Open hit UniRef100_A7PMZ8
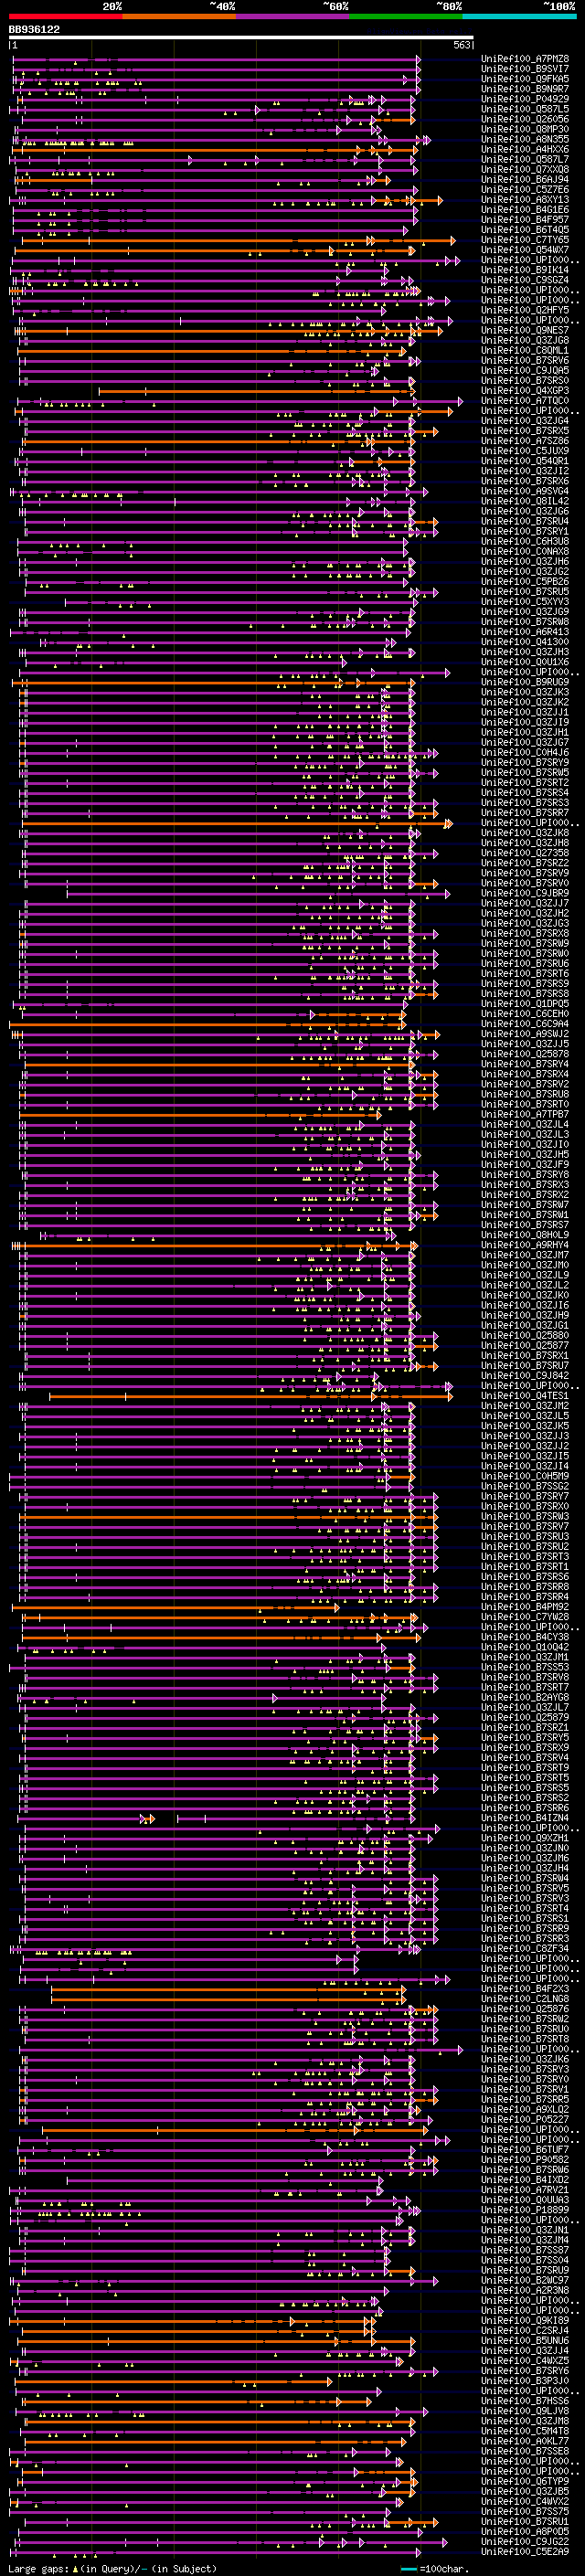585x2576 pixels. 525,59
